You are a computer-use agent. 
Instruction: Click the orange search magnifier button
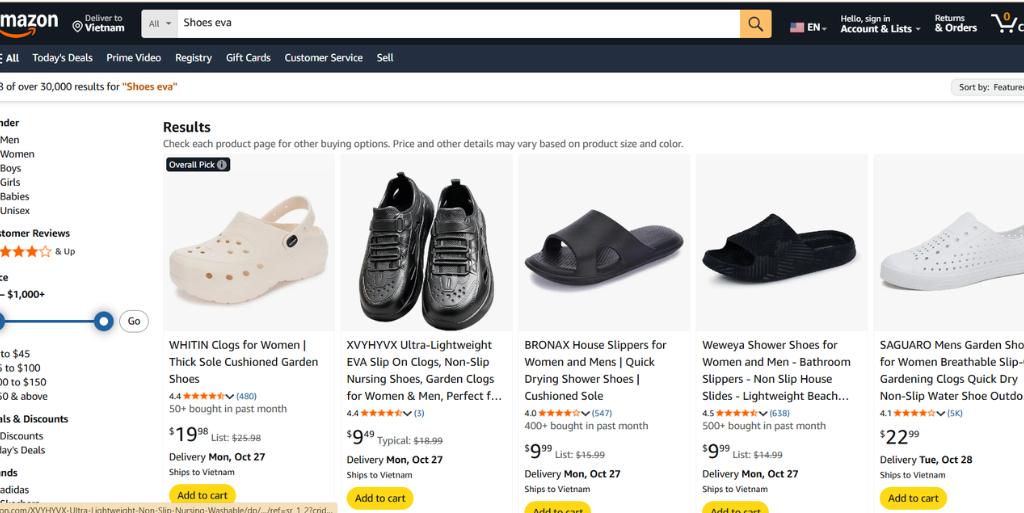tap(755, 23)
